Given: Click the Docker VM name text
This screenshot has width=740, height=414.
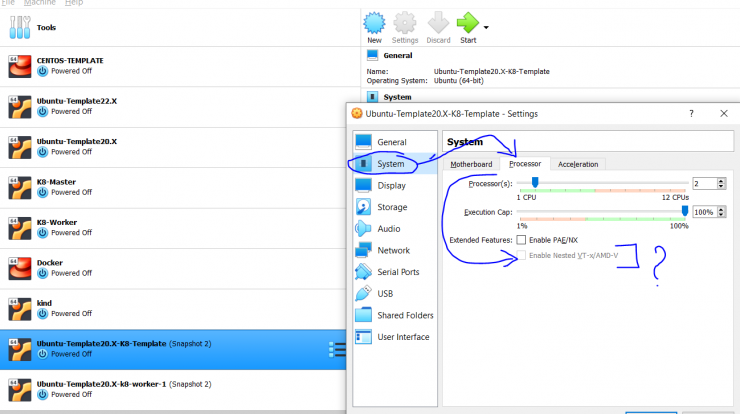Looking at the screenshot, I should pos(50,263).
